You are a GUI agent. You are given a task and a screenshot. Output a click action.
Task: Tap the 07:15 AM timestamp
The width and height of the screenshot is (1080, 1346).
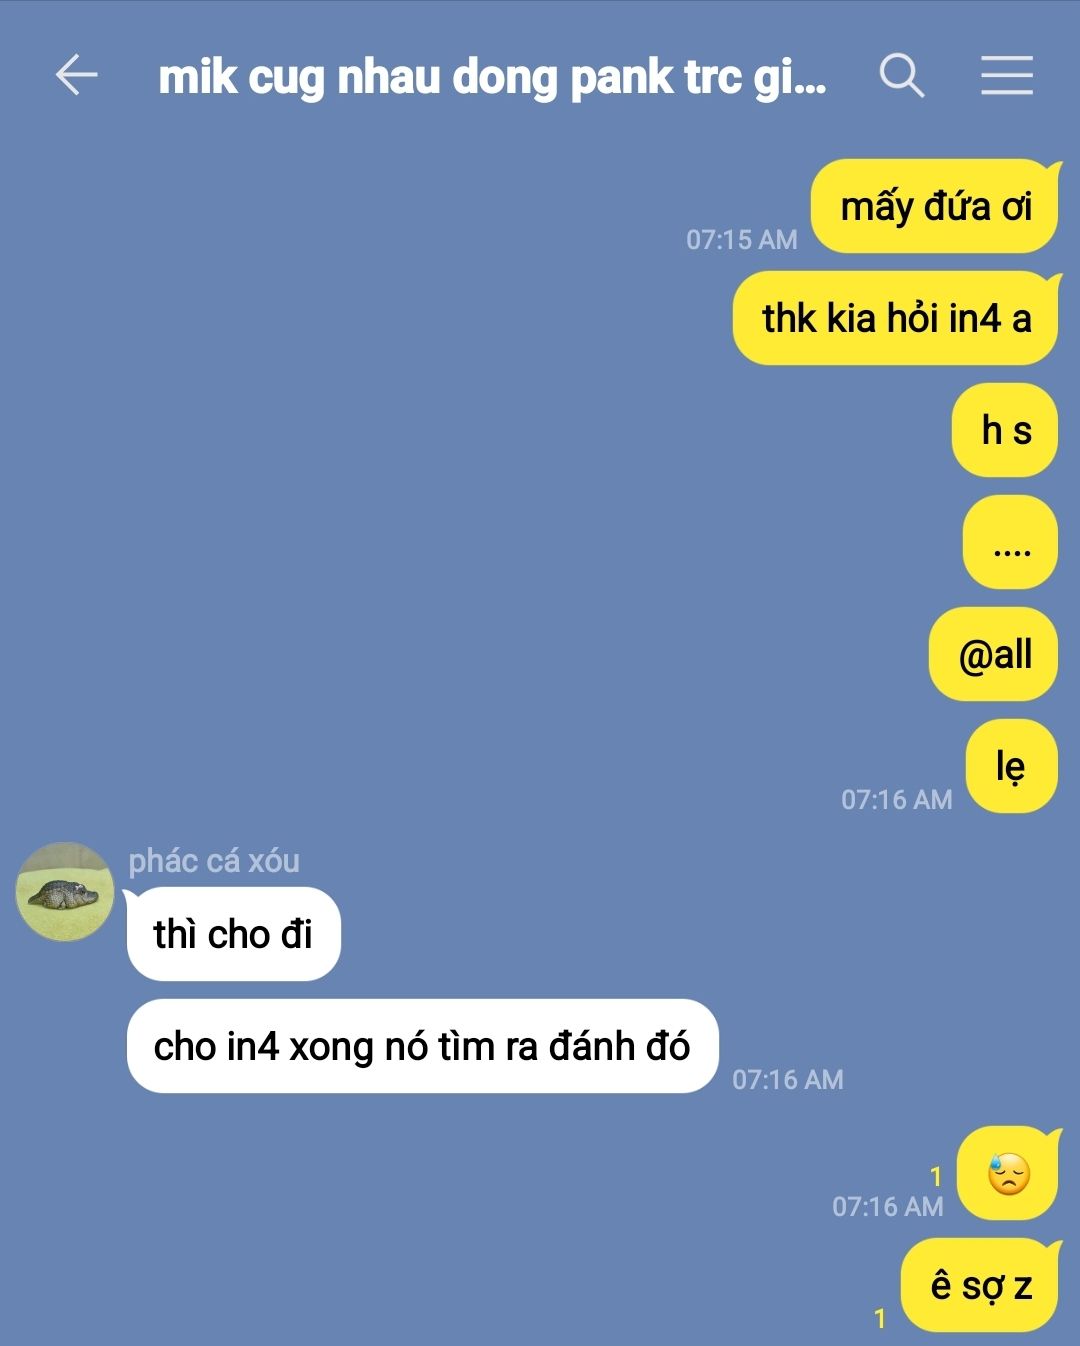click(x=742, y=239)
